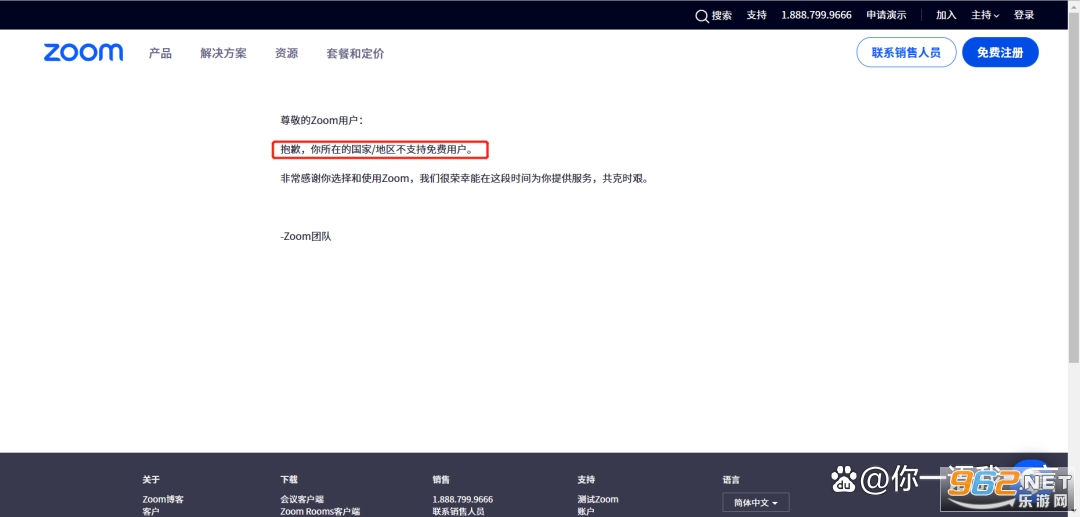Open the 资源 menu
The image size is (1080, 517).
[x=287, y=53]
